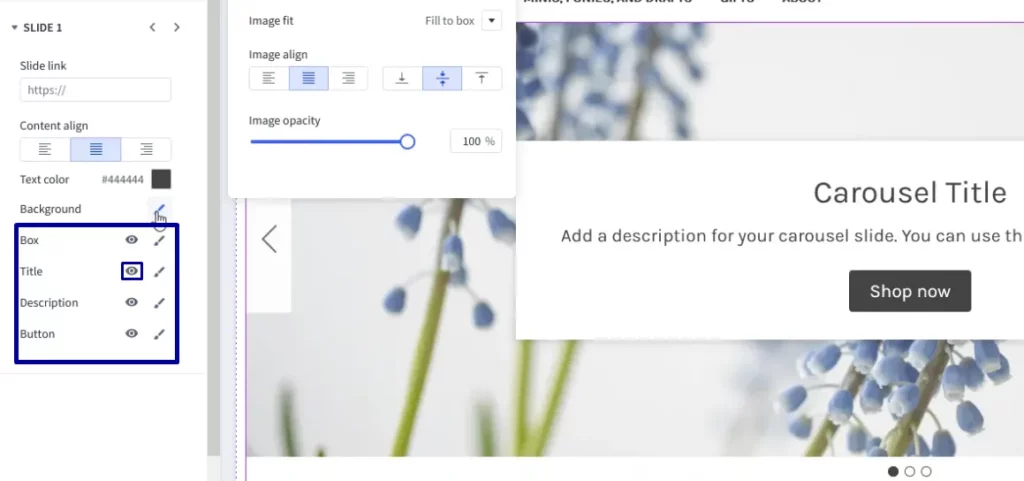Open the Image fit dropdown arrow
The image size is (1024, 481).
pos(492,21)
